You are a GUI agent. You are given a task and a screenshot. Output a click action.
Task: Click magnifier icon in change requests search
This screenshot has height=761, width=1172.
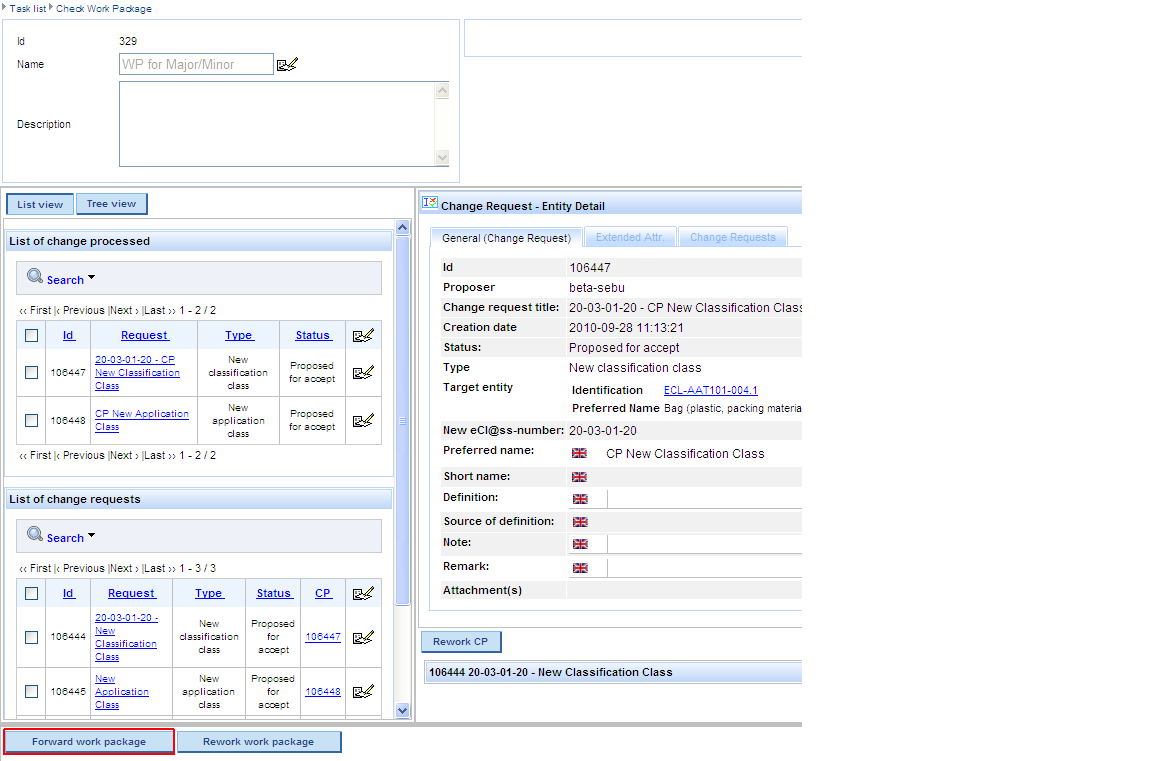[35, 535]
